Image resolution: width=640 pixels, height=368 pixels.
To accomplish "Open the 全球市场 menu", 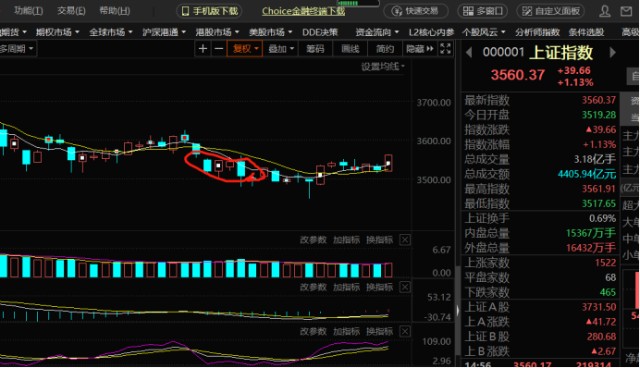I will [x=111, y=32].
